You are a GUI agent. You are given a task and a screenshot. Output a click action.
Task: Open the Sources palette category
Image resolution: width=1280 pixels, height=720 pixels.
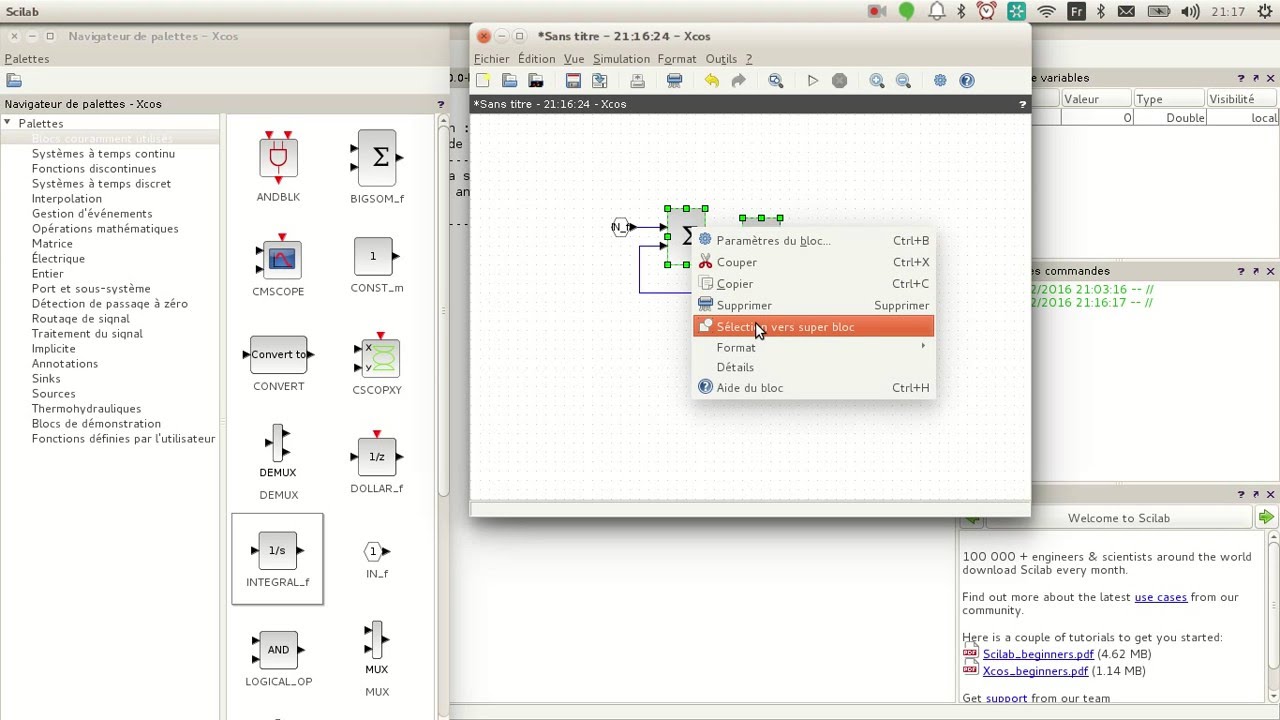click(53, 393)
